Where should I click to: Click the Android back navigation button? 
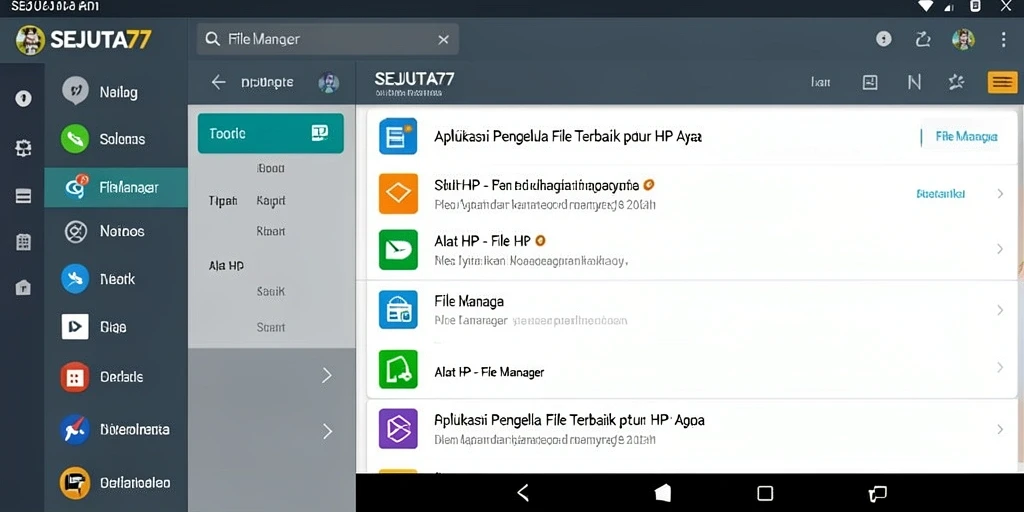[522, 493]
